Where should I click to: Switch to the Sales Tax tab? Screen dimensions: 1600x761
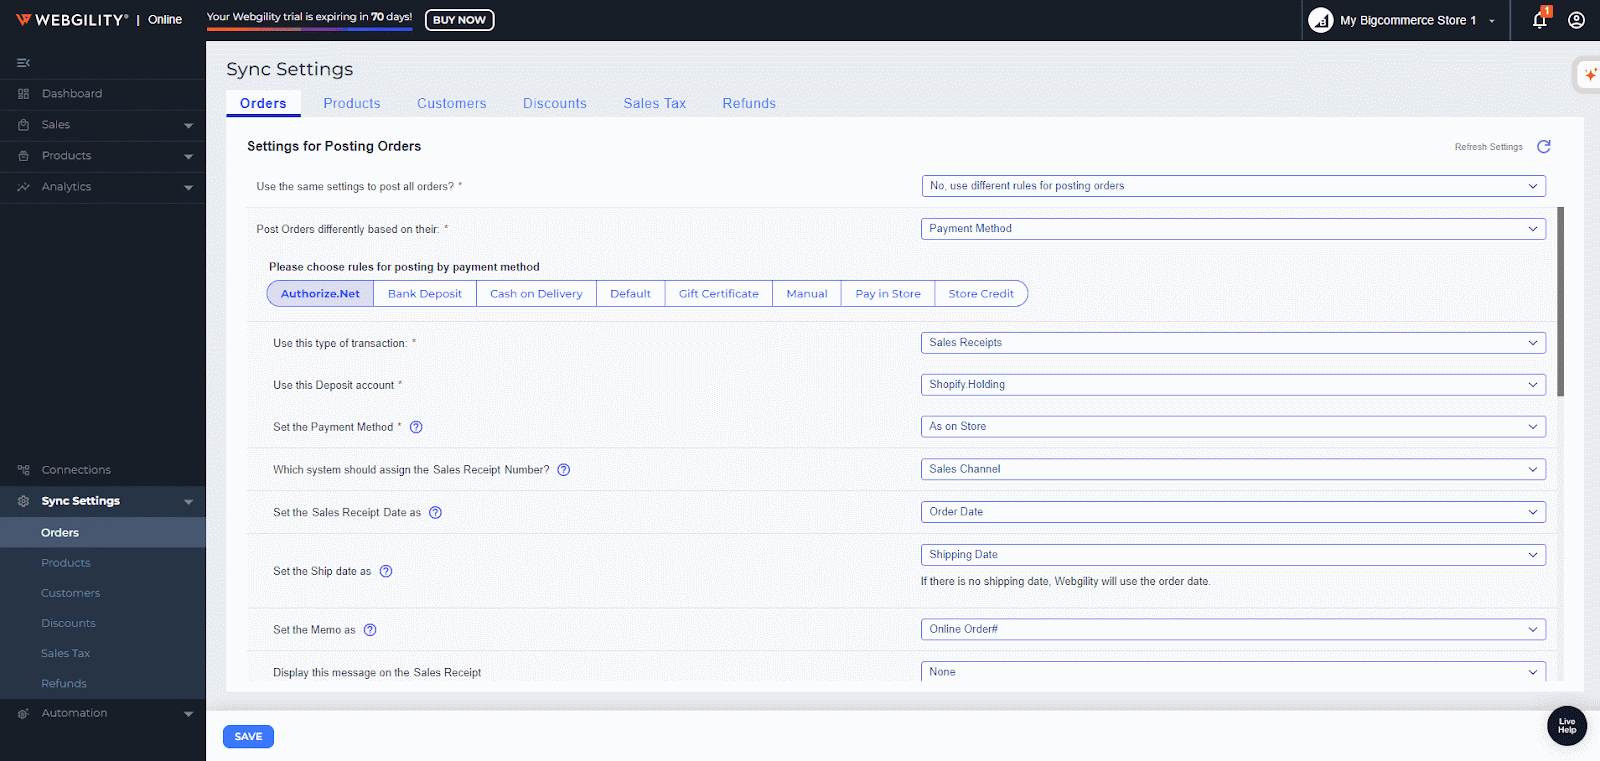tap(654, 103)
